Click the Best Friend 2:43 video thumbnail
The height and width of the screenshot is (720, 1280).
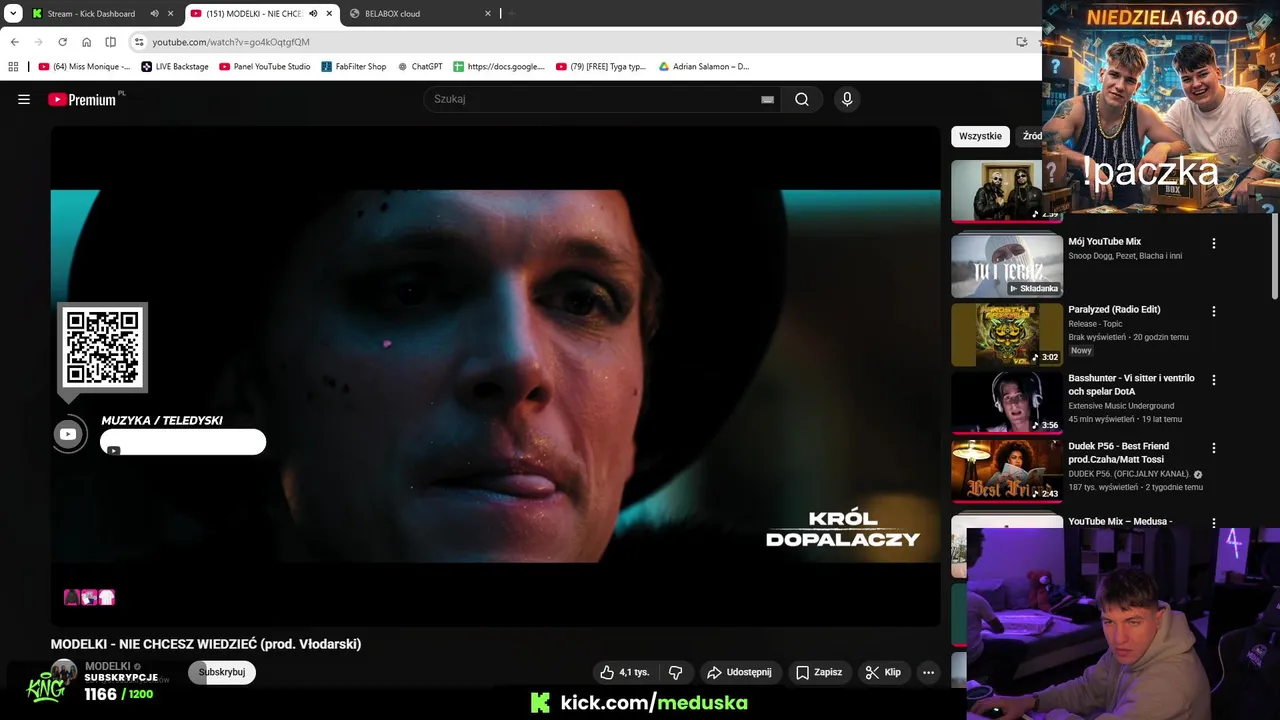coord(1007,470)
